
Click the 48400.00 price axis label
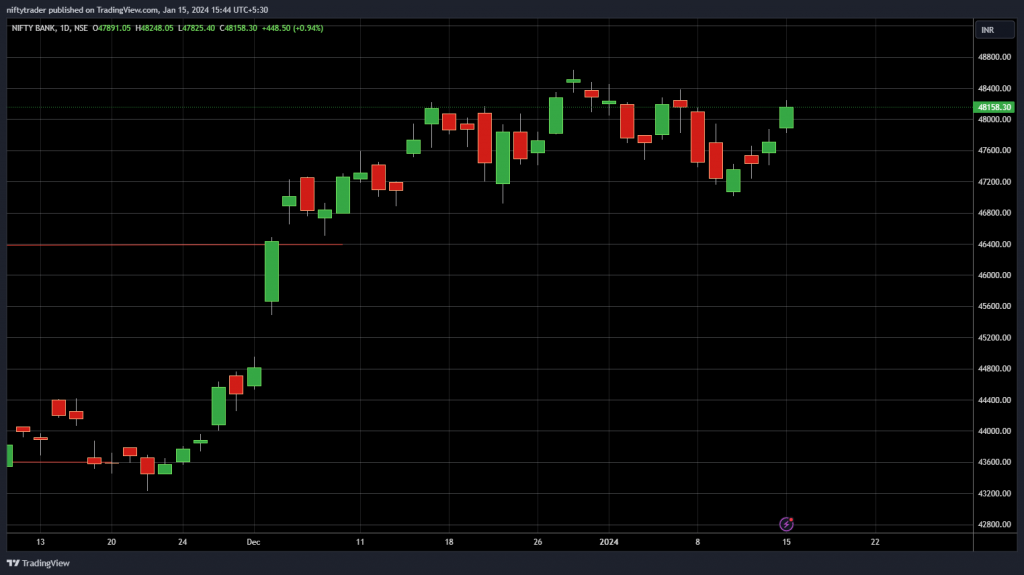994,88
